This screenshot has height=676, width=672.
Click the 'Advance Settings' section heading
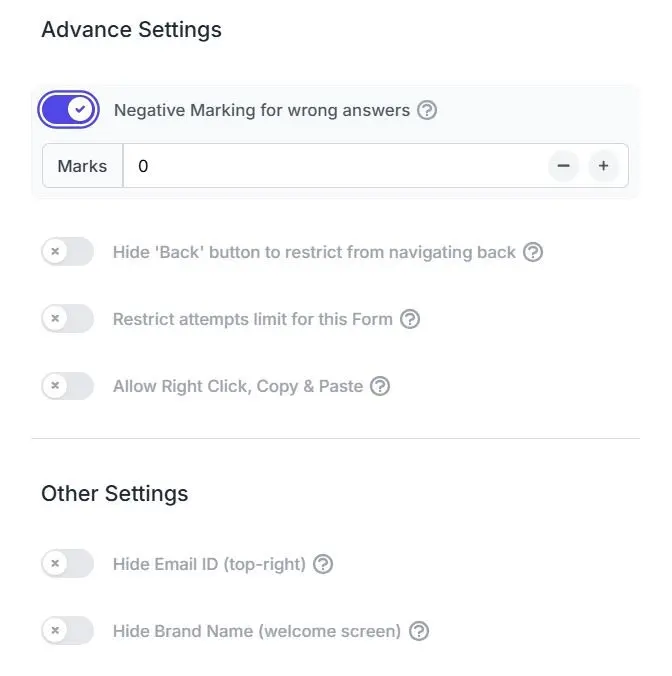point(131,30)
